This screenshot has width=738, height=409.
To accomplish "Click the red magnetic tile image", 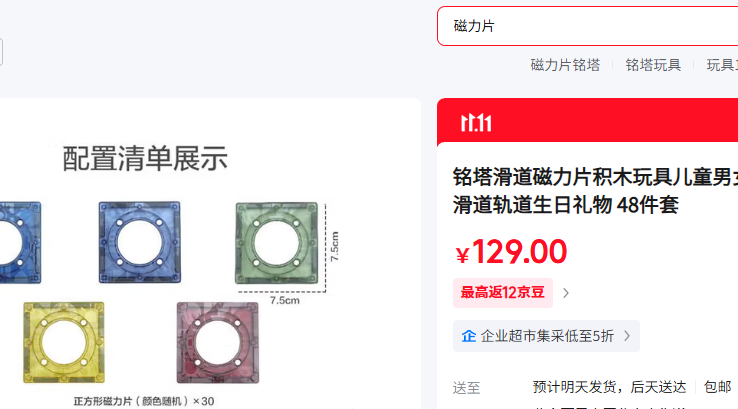I will [x=217, y=343].
